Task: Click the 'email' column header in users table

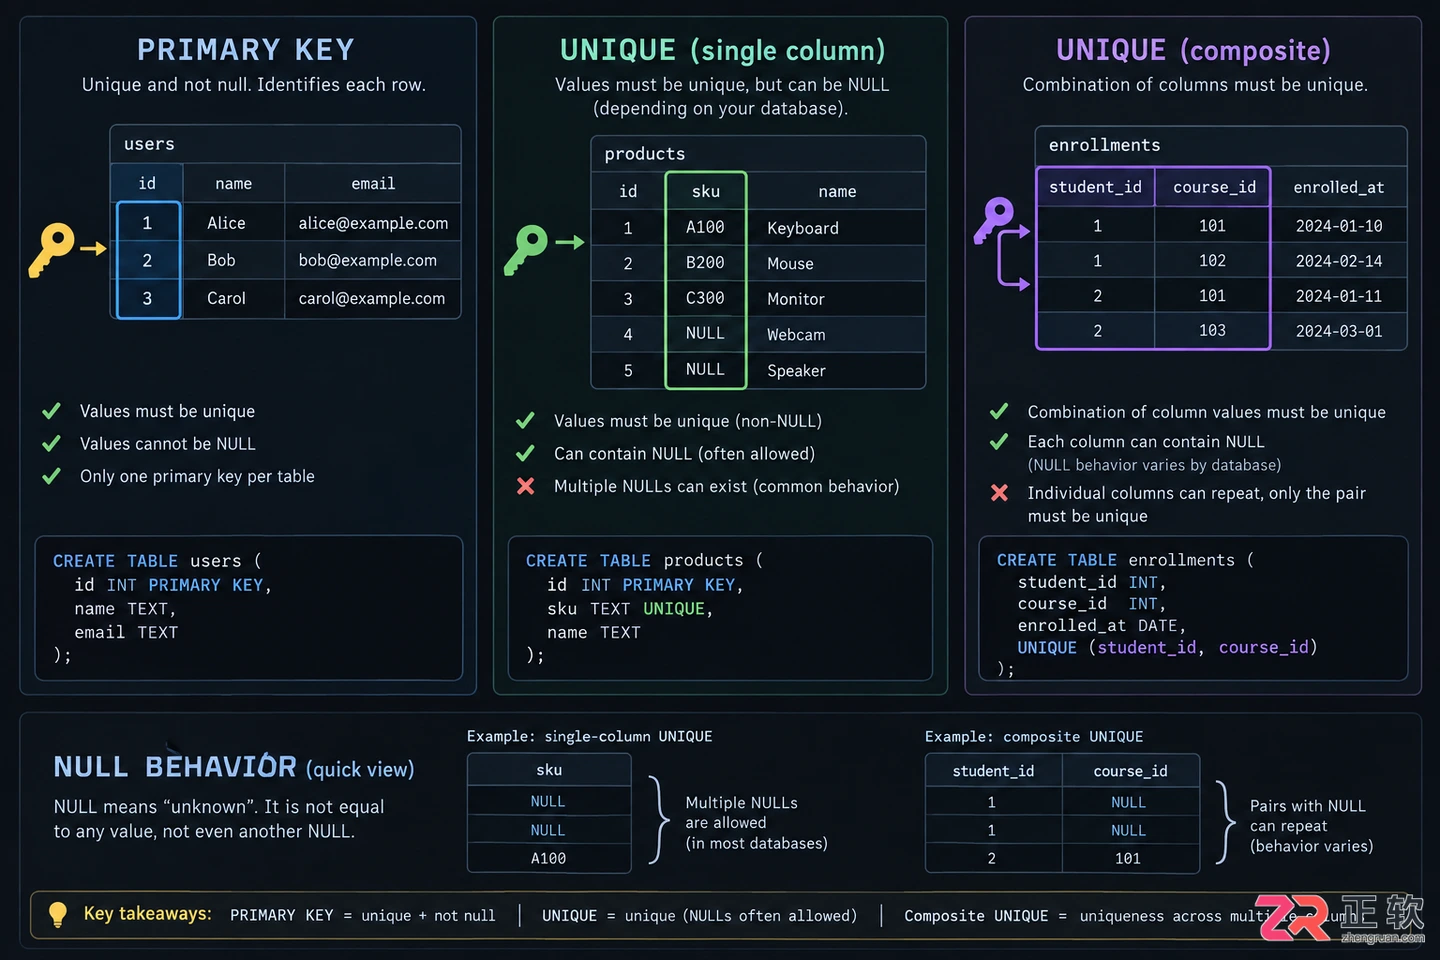Action: click(x=373, y=183)
